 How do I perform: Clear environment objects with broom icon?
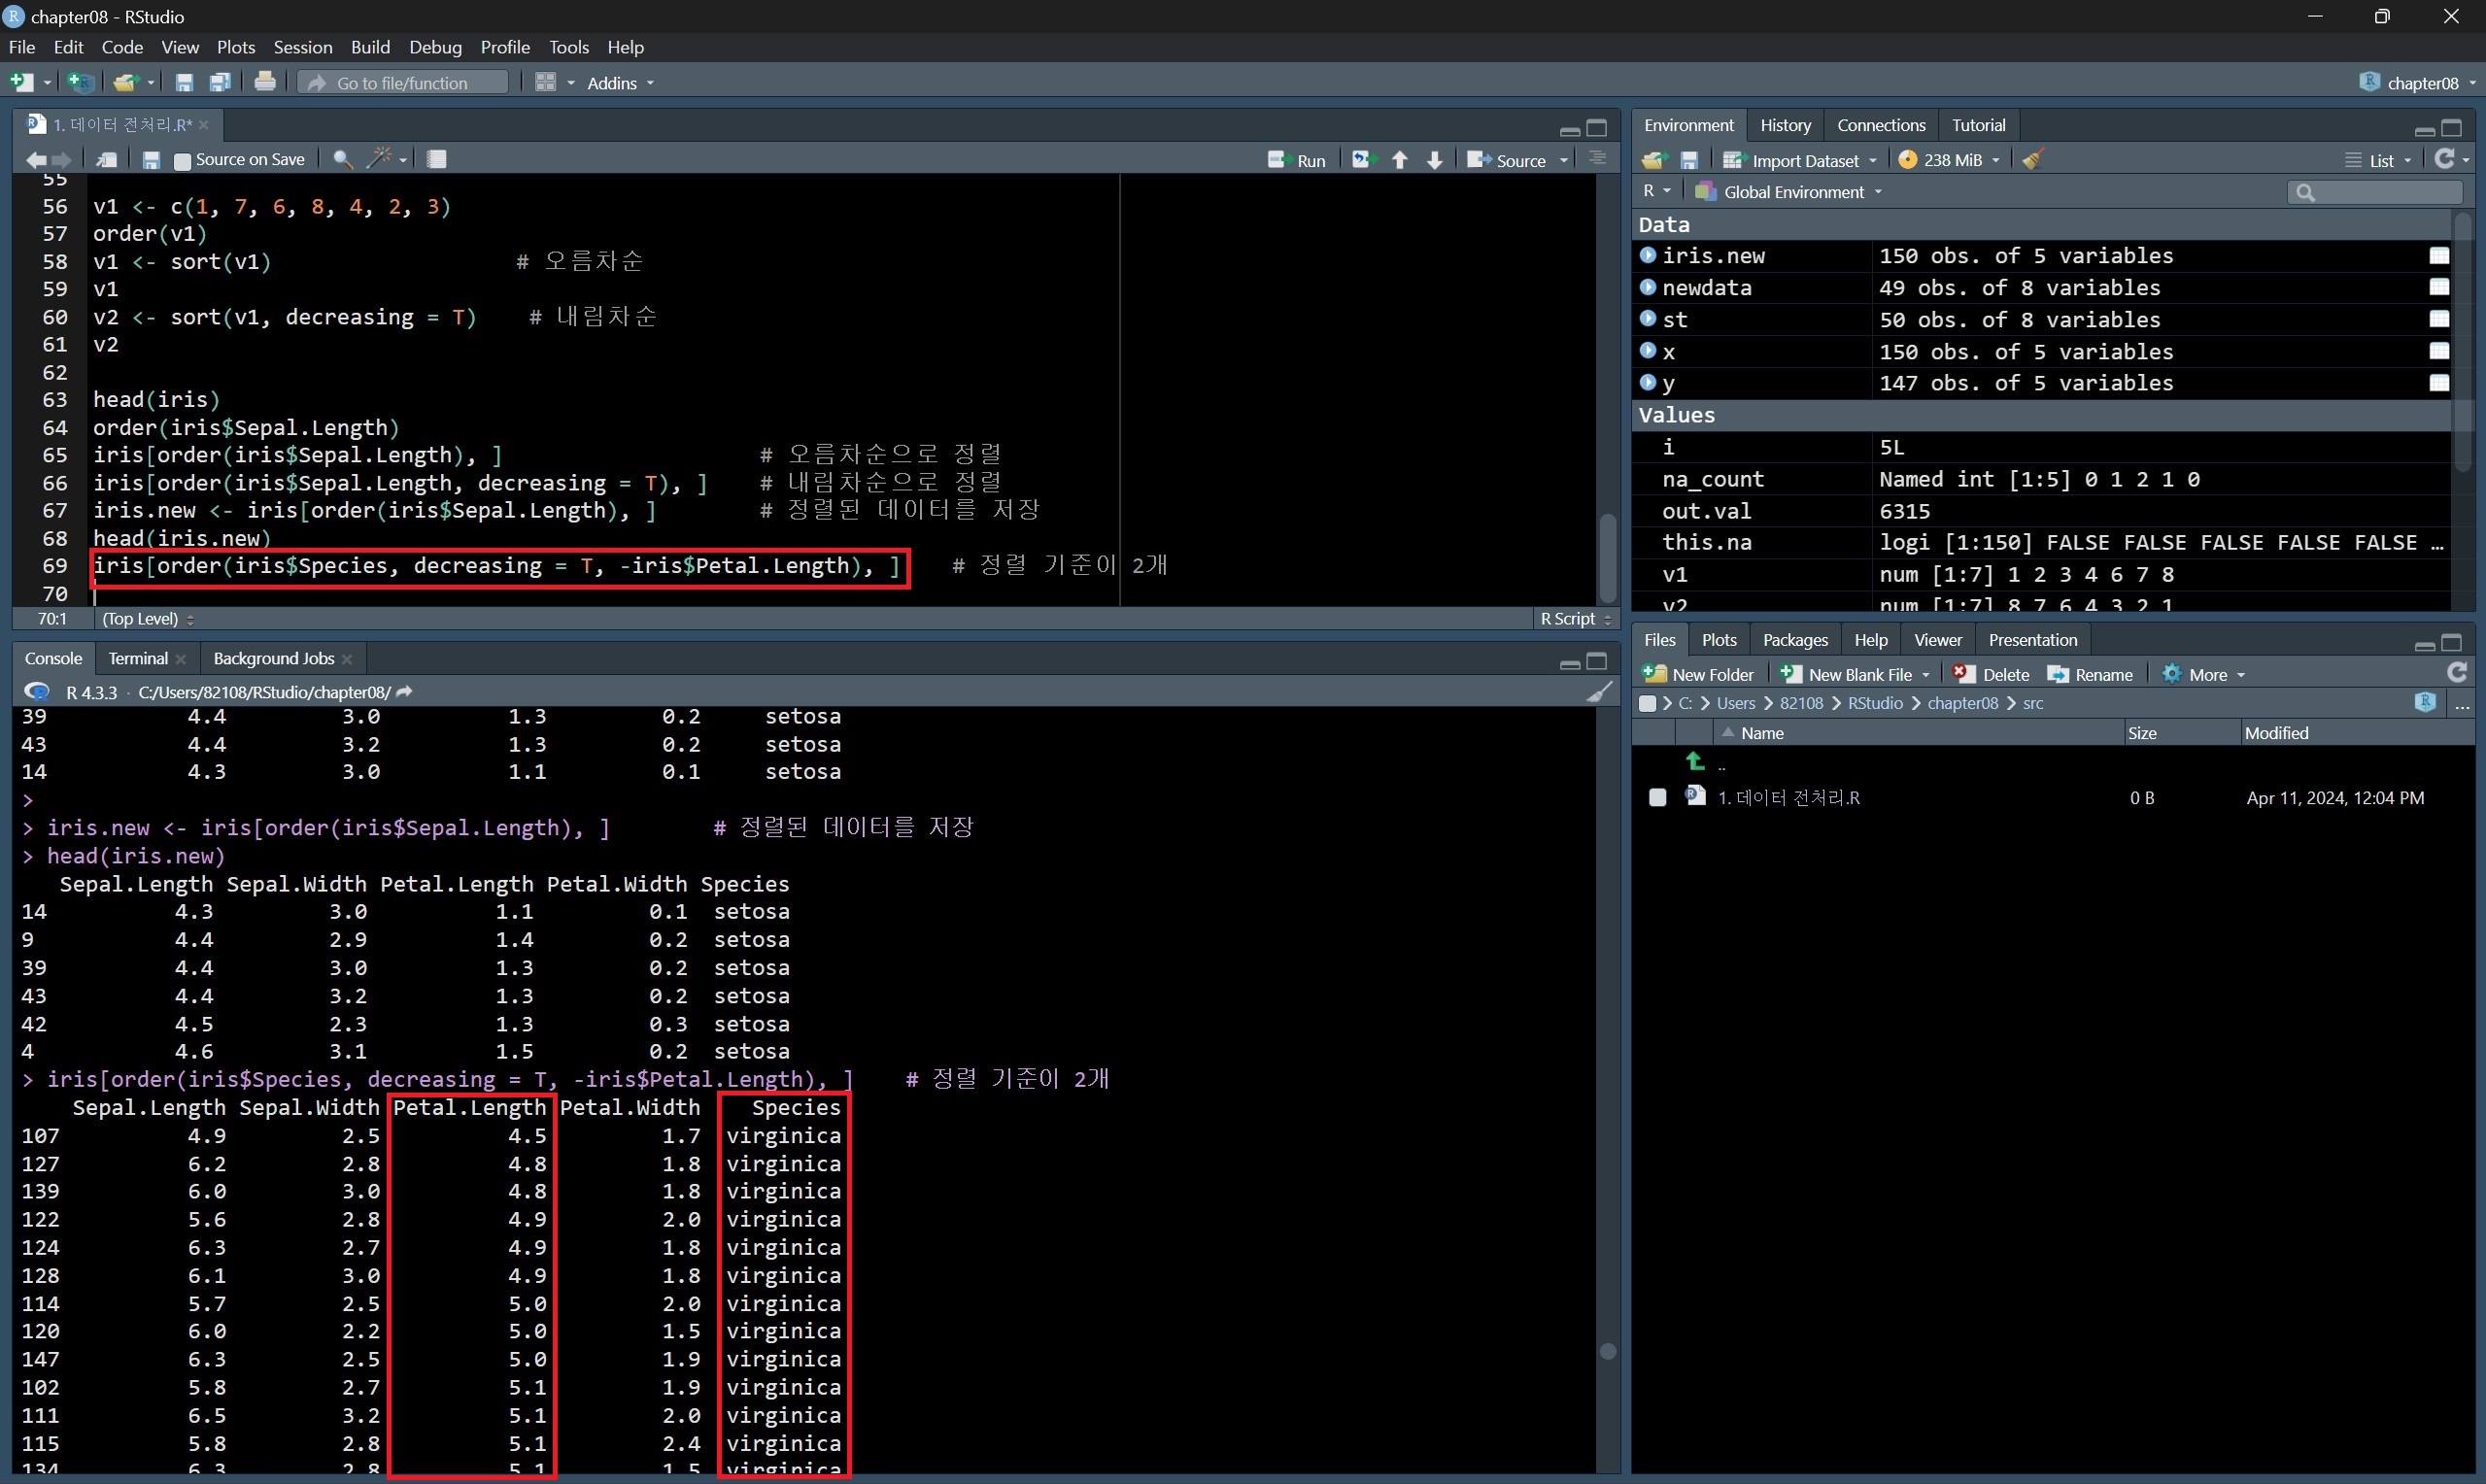[x=2033, y=160]
